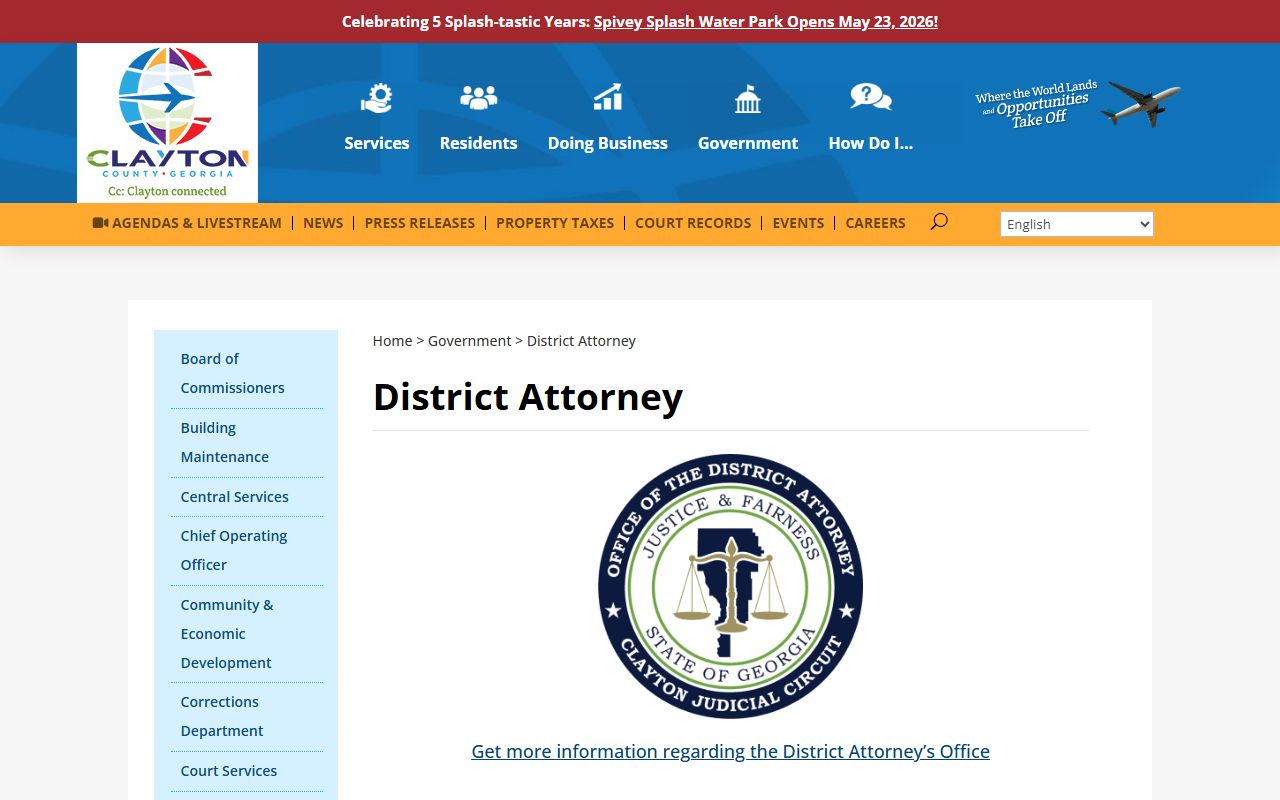Open the Careers link
The width and height of the screenshot is (1280, 800).
coord(875,223)
